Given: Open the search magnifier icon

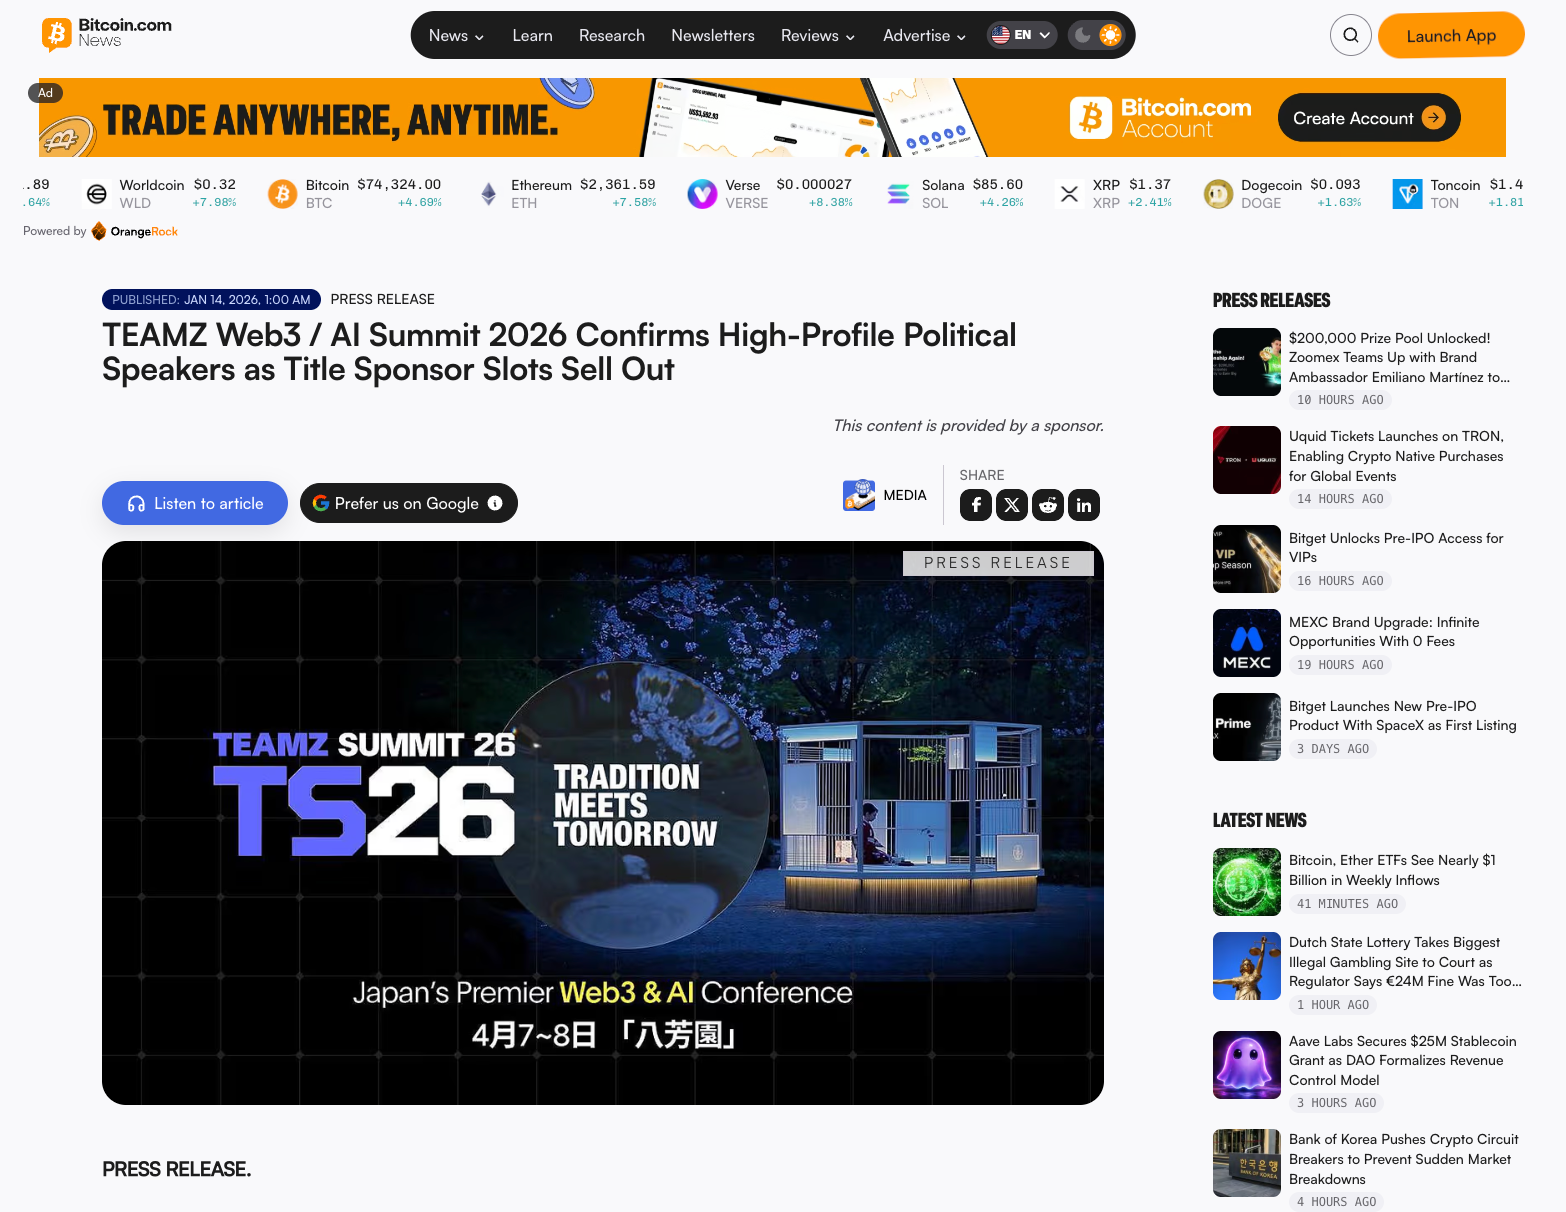Looking at the screenshot, I should [1350, 36].
